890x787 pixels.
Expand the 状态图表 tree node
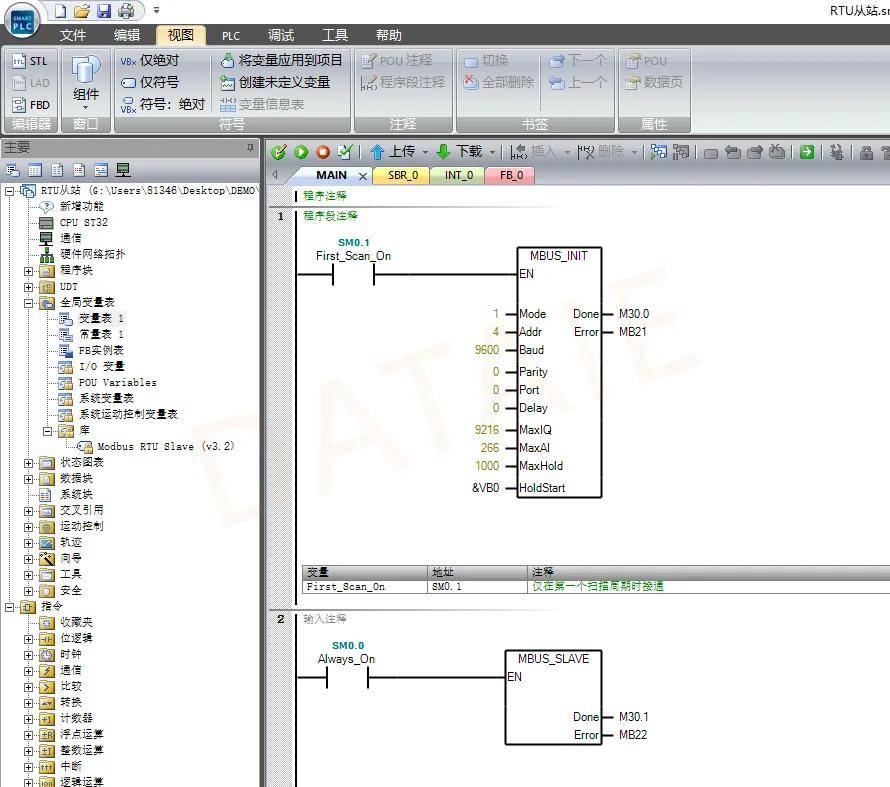28,463
